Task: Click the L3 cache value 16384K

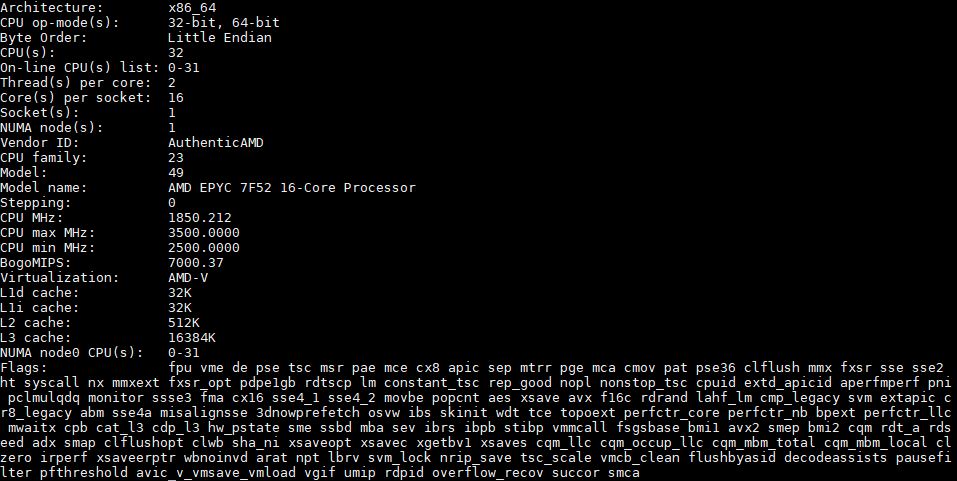Action: [192, 337]
